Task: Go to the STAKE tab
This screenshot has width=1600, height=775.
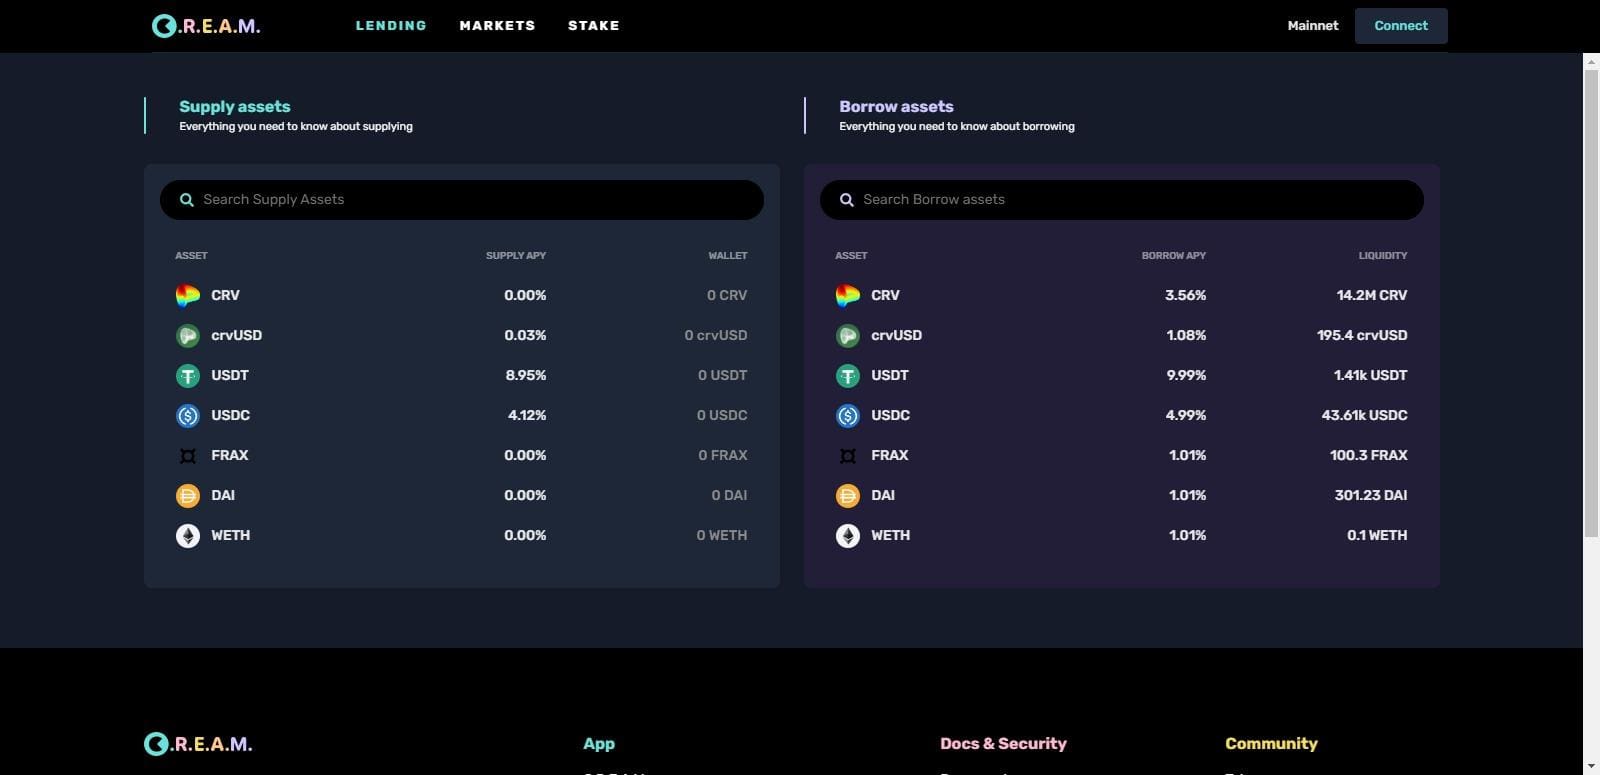Action: point(594,26)
